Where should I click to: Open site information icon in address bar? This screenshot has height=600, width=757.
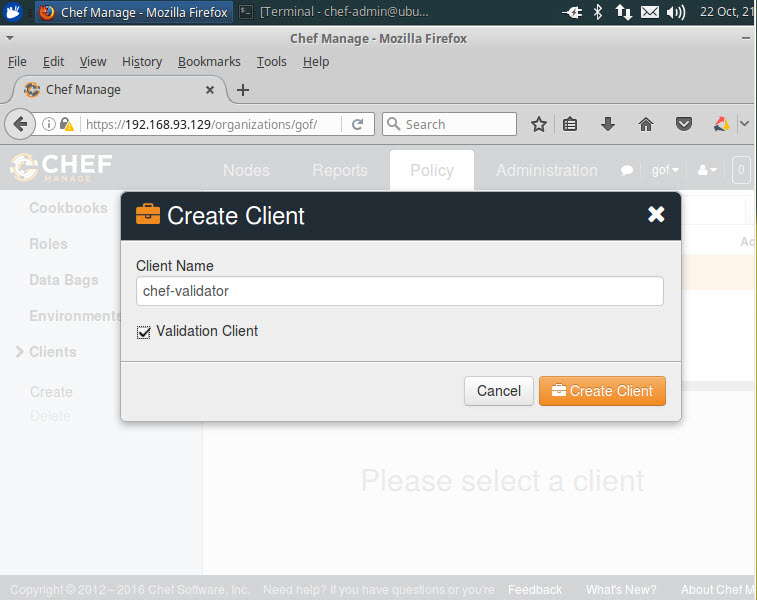(48, 125)
